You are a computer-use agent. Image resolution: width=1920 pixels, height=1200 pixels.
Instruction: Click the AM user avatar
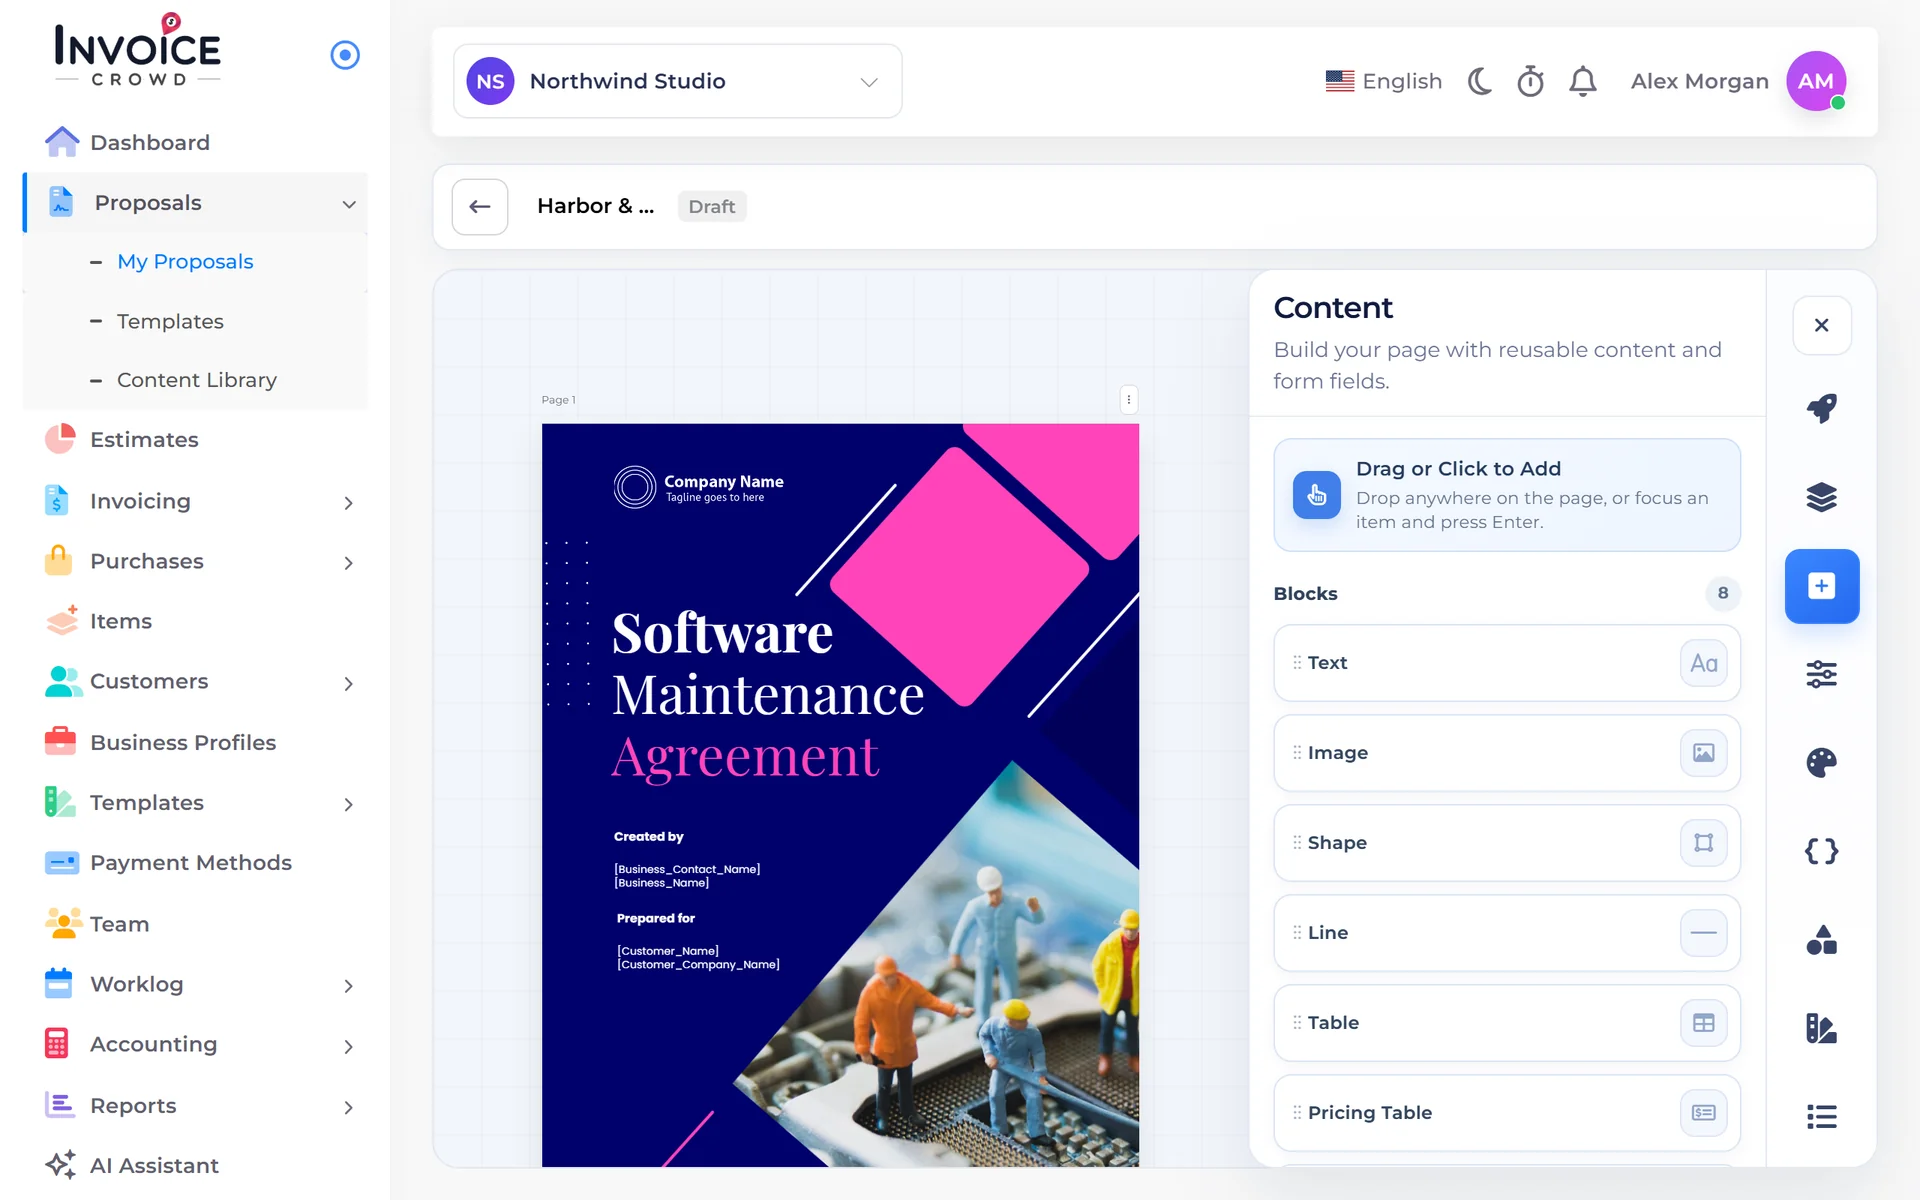pos(1816,81)
